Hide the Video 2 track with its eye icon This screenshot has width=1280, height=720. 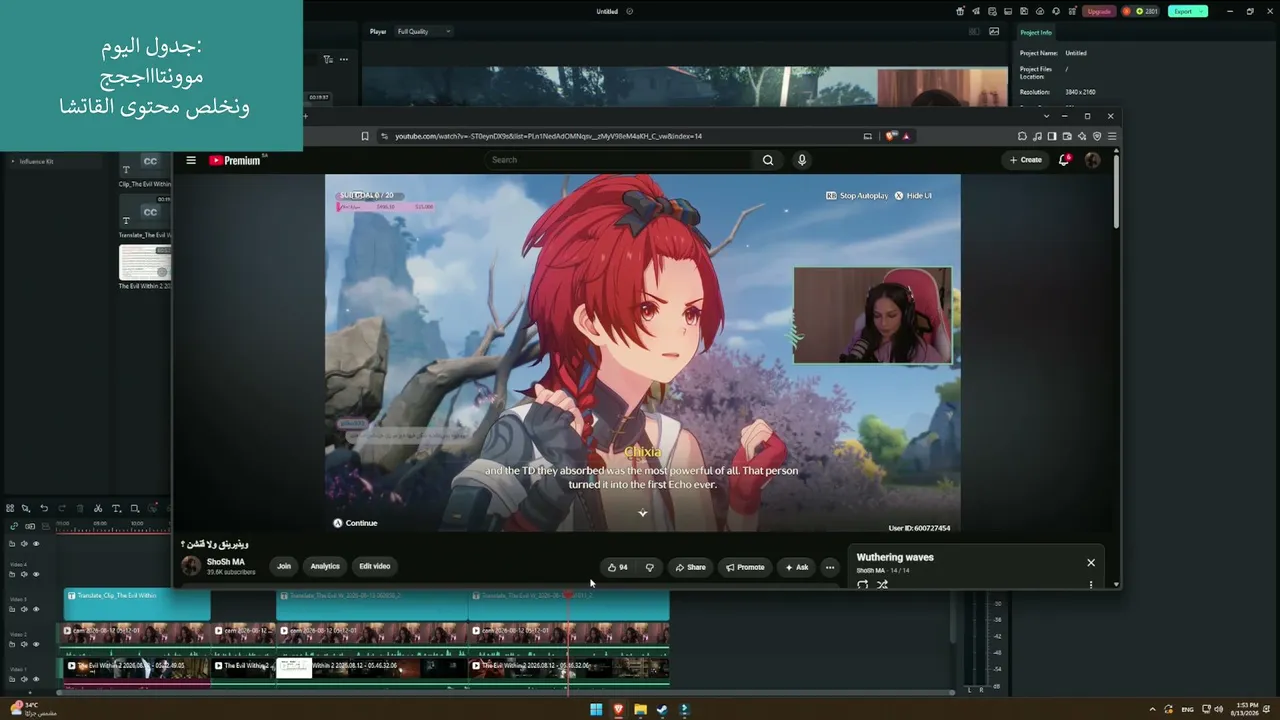tap(36, 644)
